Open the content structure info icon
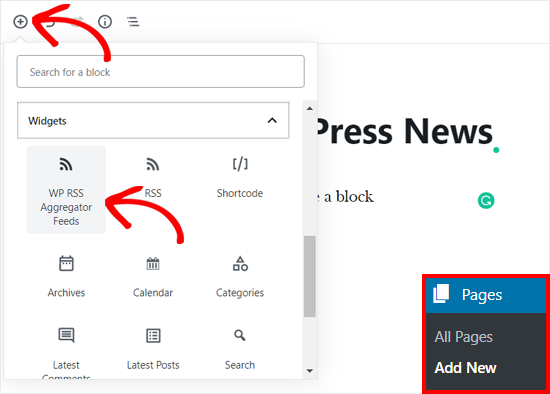This screenshot has width=550, height=394. tap(105, 22)
